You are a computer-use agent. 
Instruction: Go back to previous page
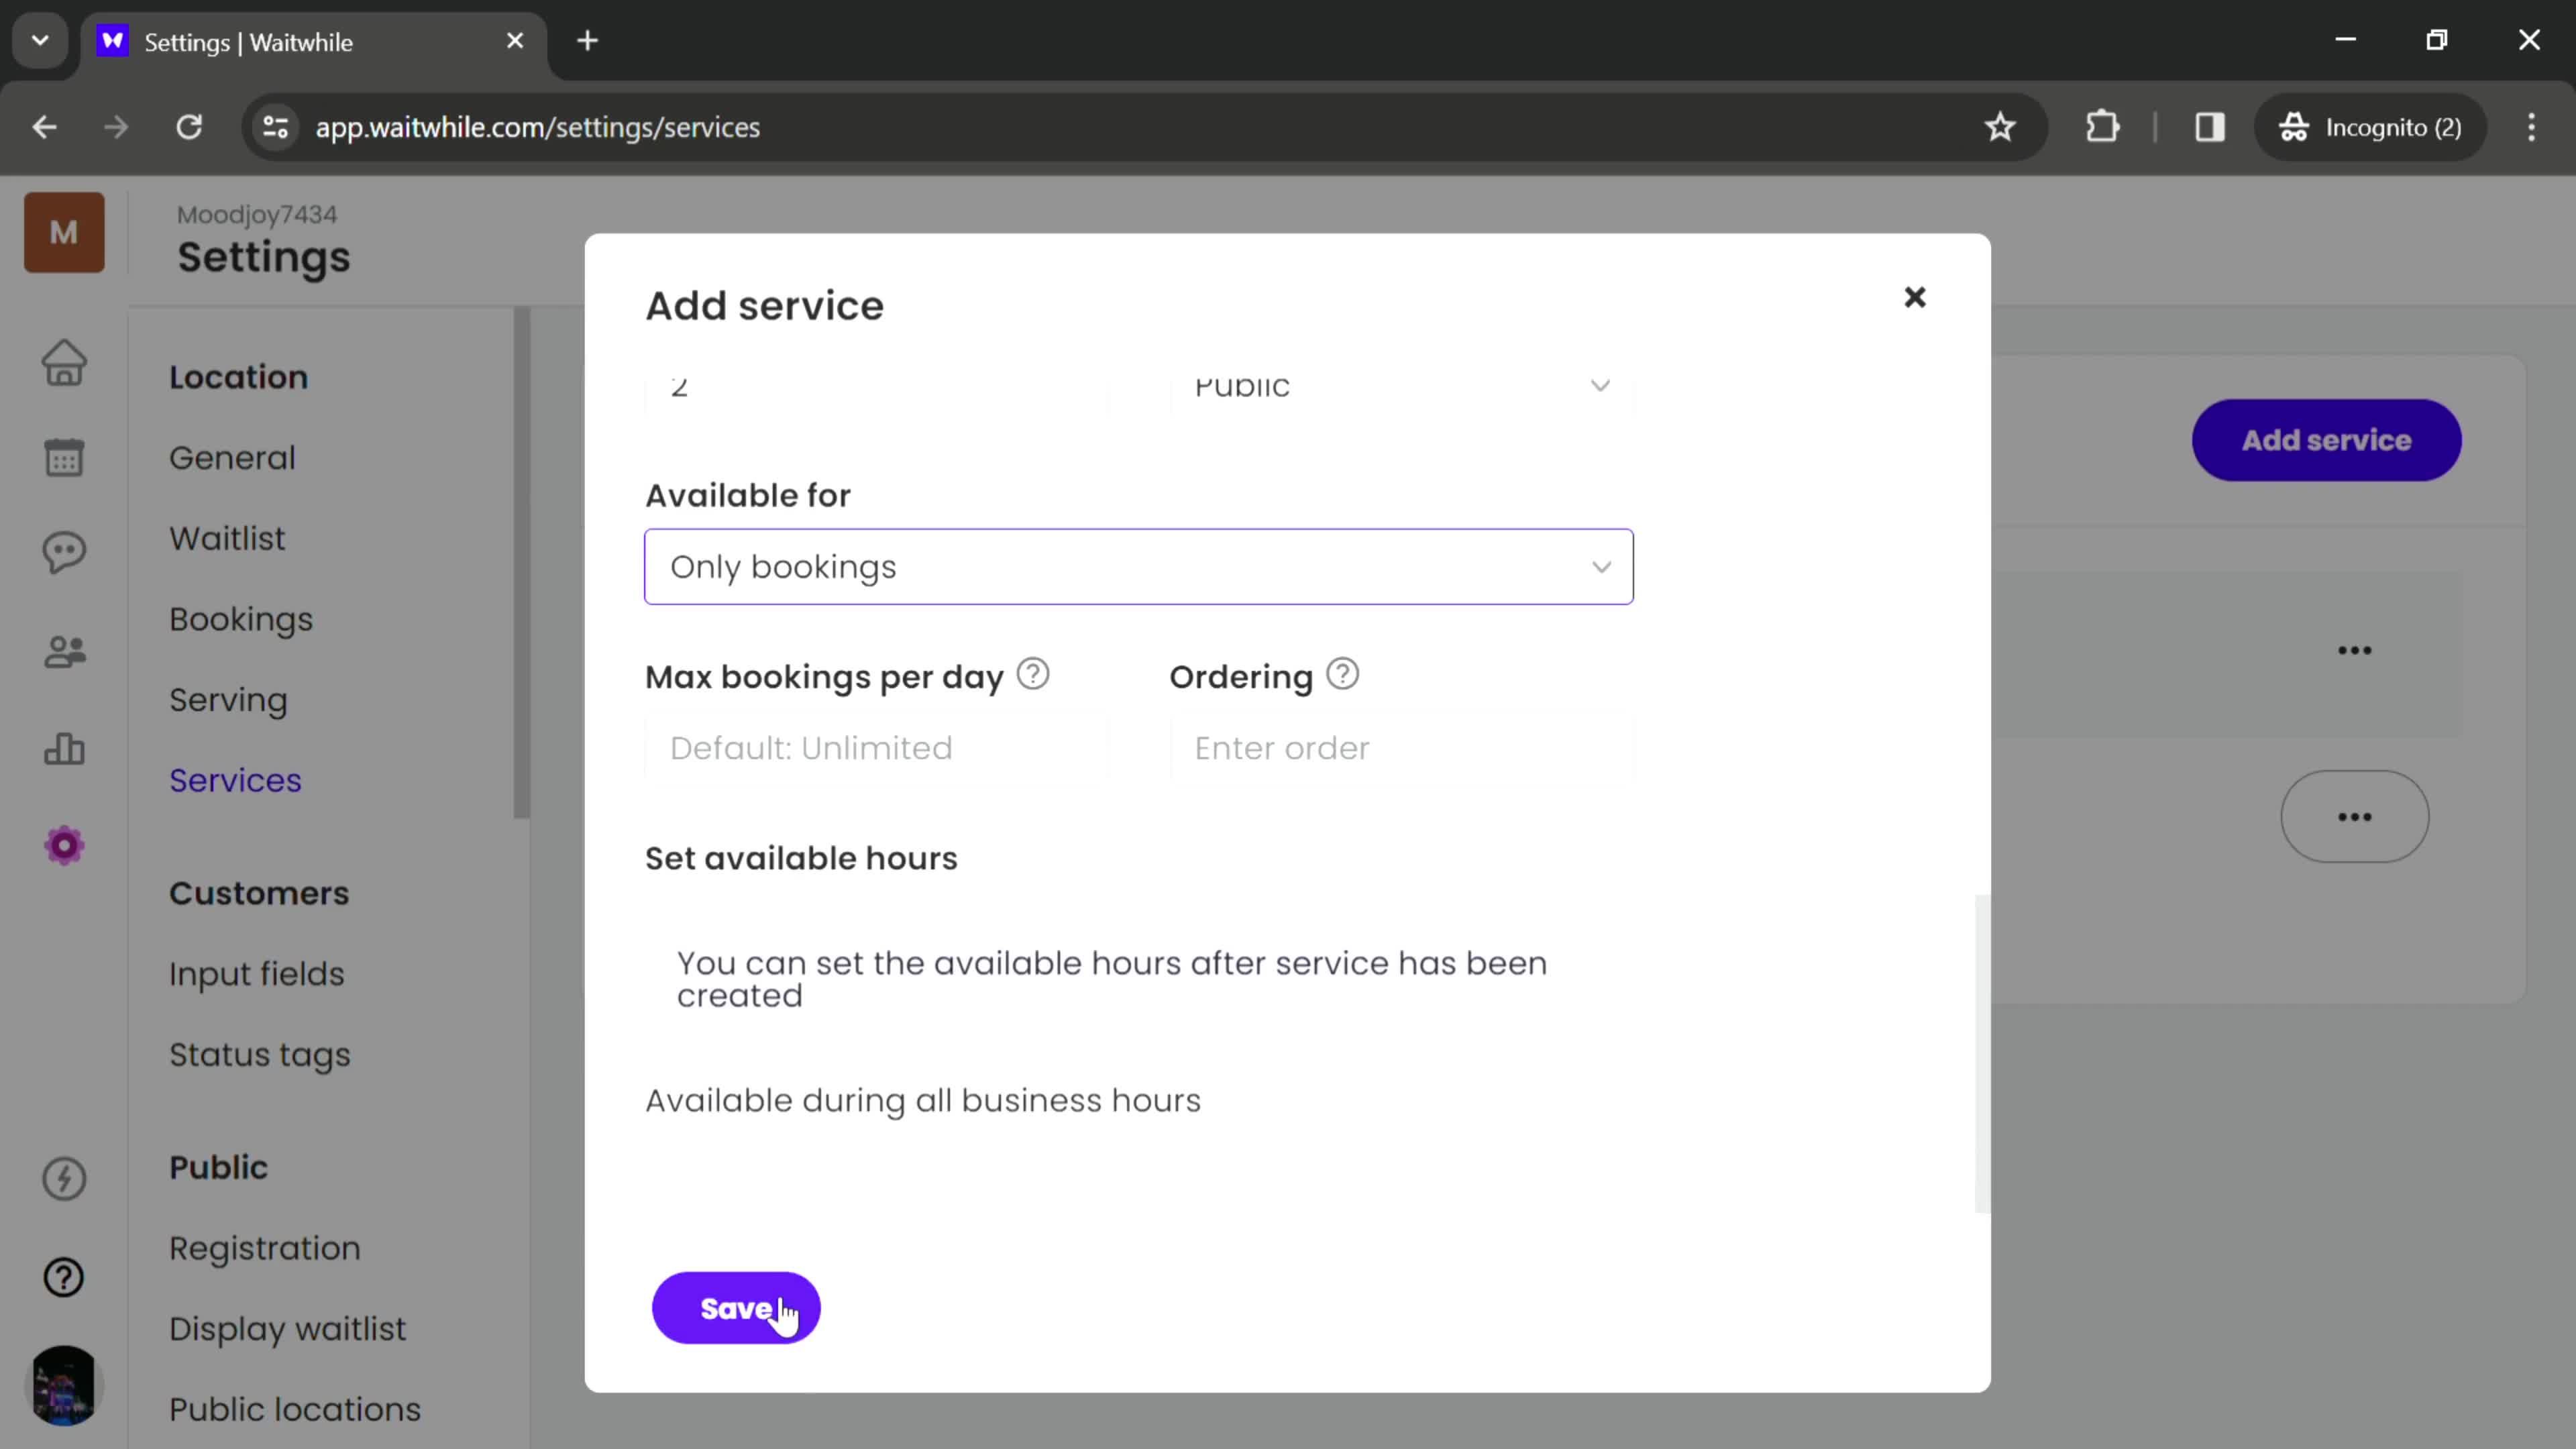tap(44, 127)
